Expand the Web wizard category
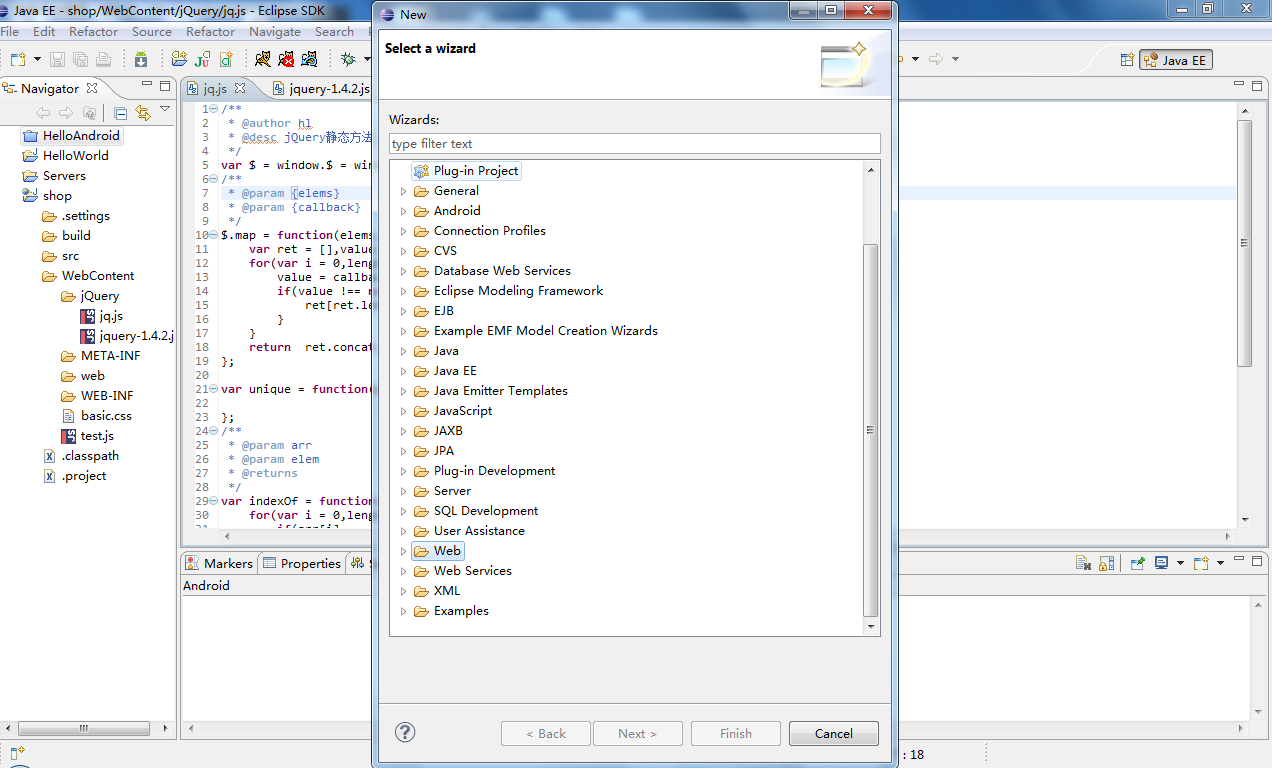1272x768 pixels. point(404,551)
